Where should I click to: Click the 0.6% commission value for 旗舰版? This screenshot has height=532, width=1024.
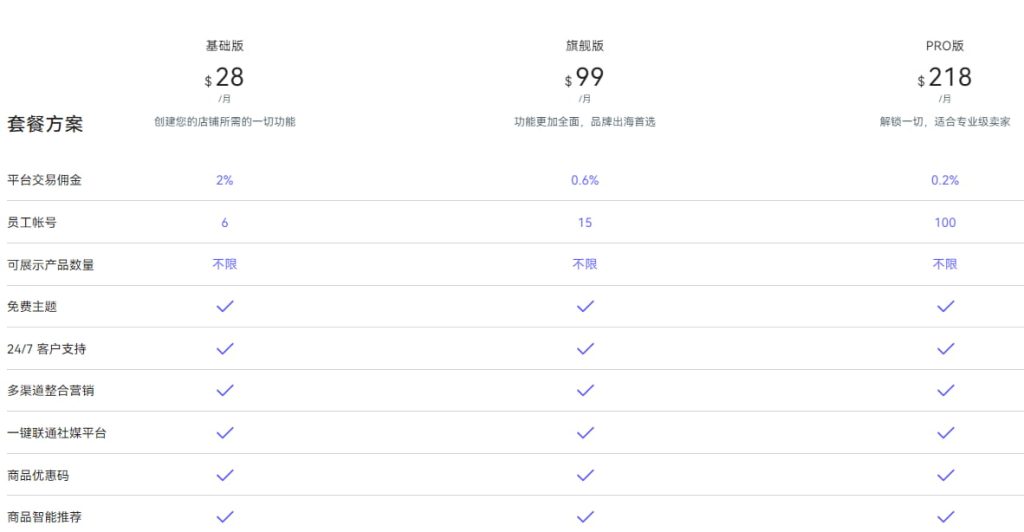pos(585,180)
